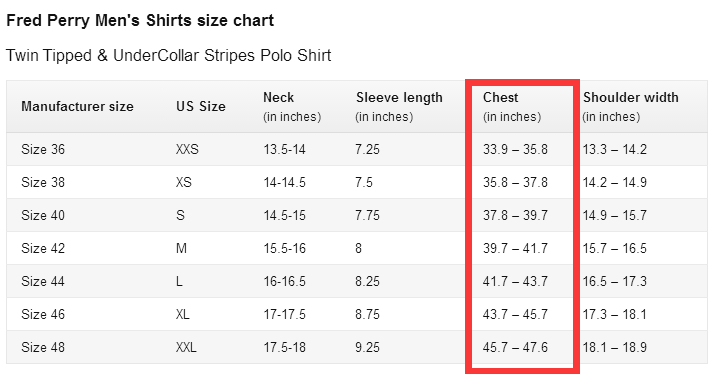Image resolution: width=721 pixels, height=374 pixels.
Task: Select the Twin Tipped Polo Shirt subtitle
Action: coord(168,55)
